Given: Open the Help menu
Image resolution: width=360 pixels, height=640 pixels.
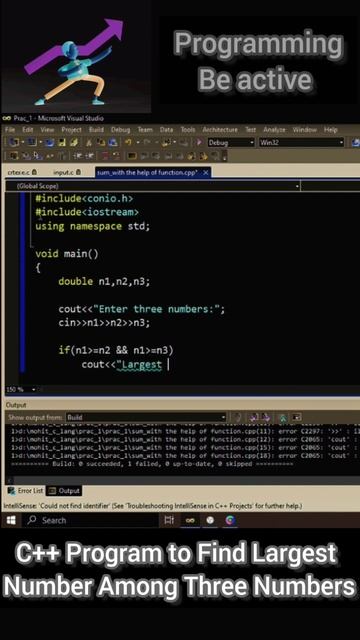Looking at the screenshot, I should pos(330,129).
